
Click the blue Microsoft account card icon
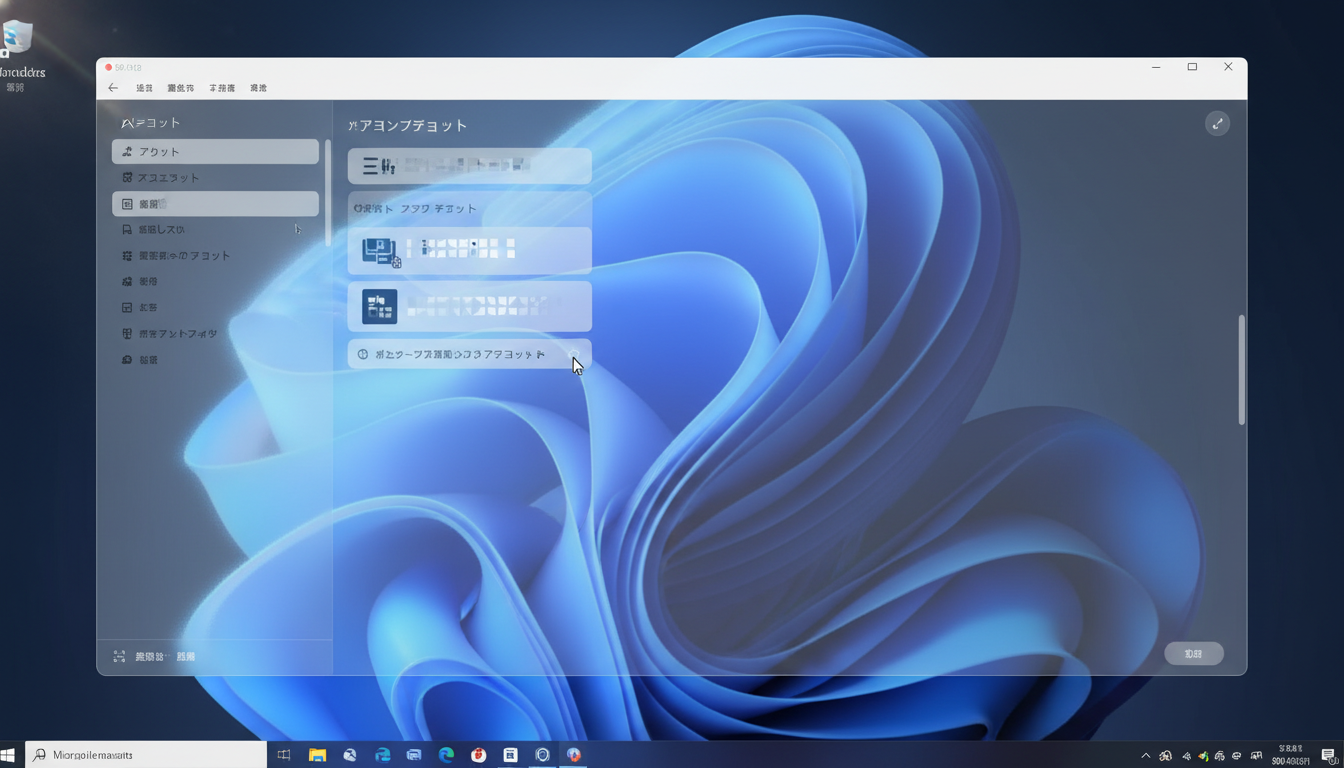380,251
